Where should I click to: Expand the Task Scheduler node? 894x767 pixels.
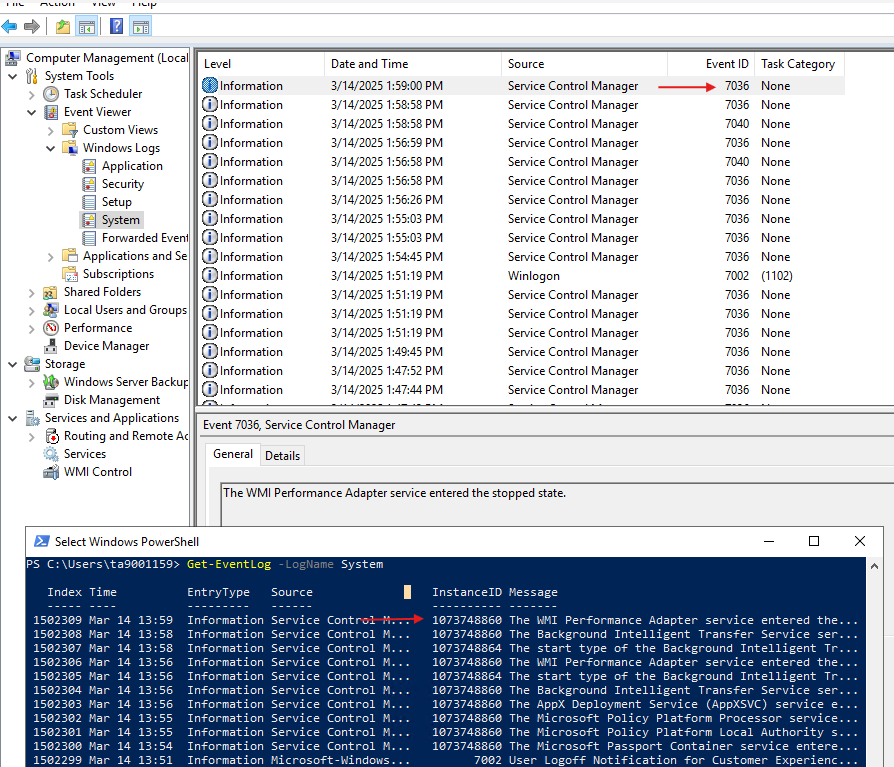(x=32, y=94)
